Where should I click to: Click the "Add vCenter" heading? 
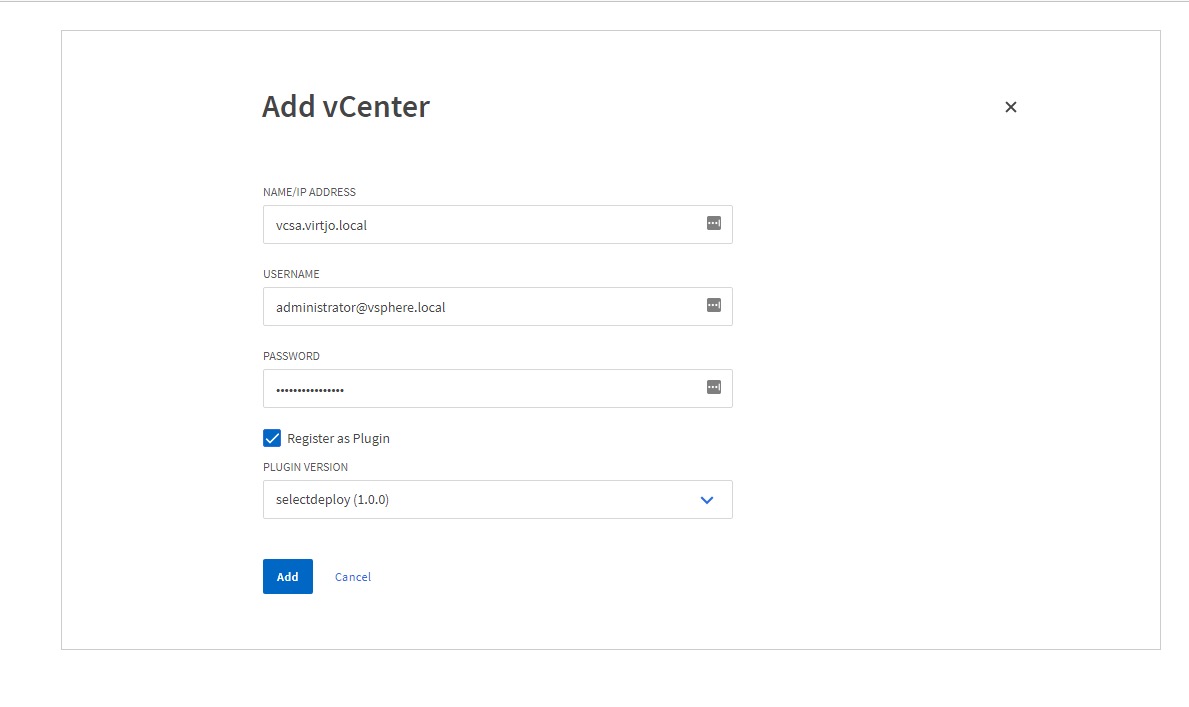coord(346,107)
